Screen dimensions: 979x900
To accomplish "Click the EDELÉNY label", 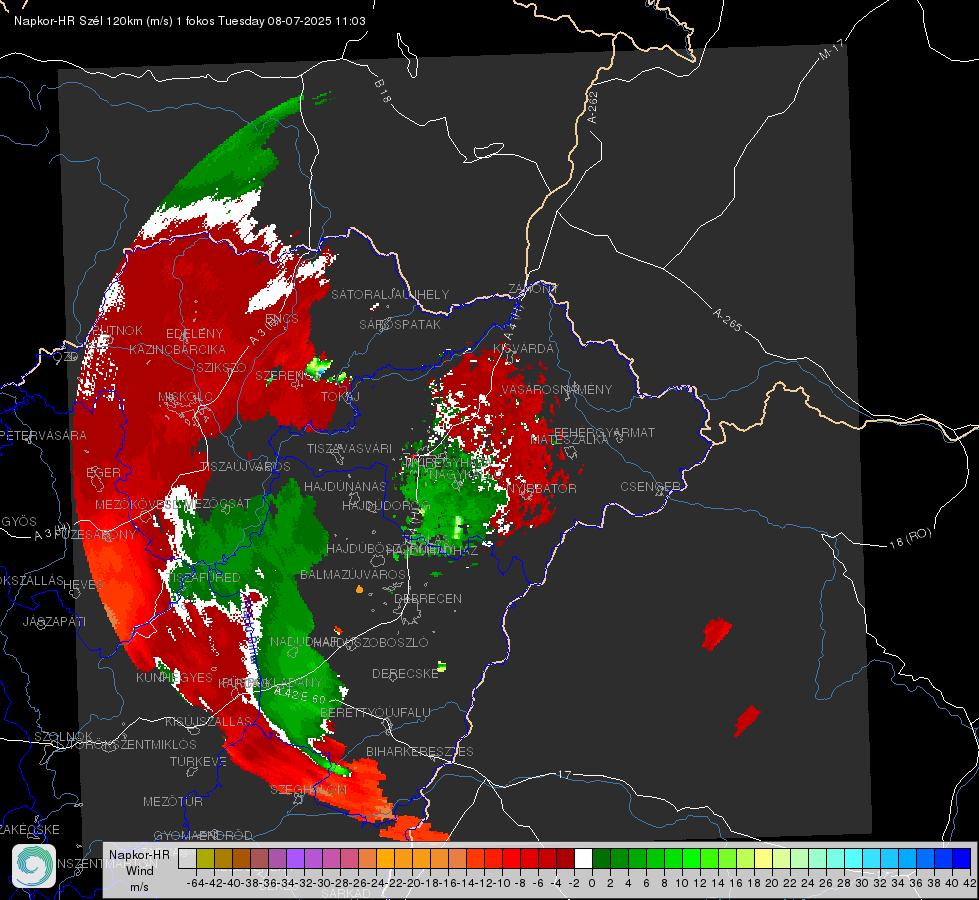I will click(x=194, y=334).
